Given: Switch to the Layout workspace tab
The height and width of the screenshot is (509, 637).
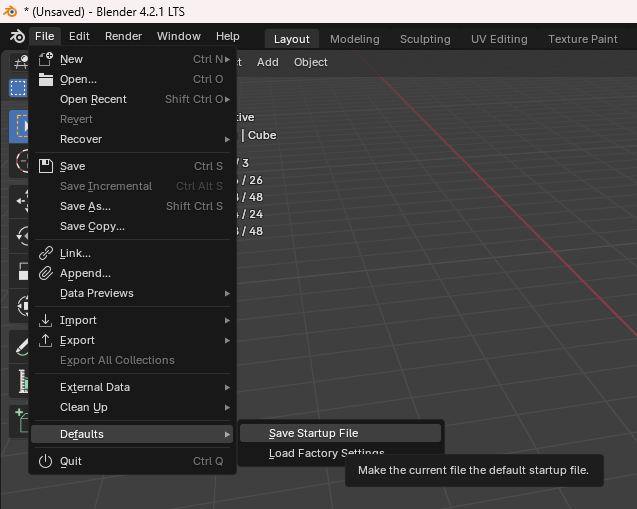Looking at the screenshot, I should click(292, 39).
